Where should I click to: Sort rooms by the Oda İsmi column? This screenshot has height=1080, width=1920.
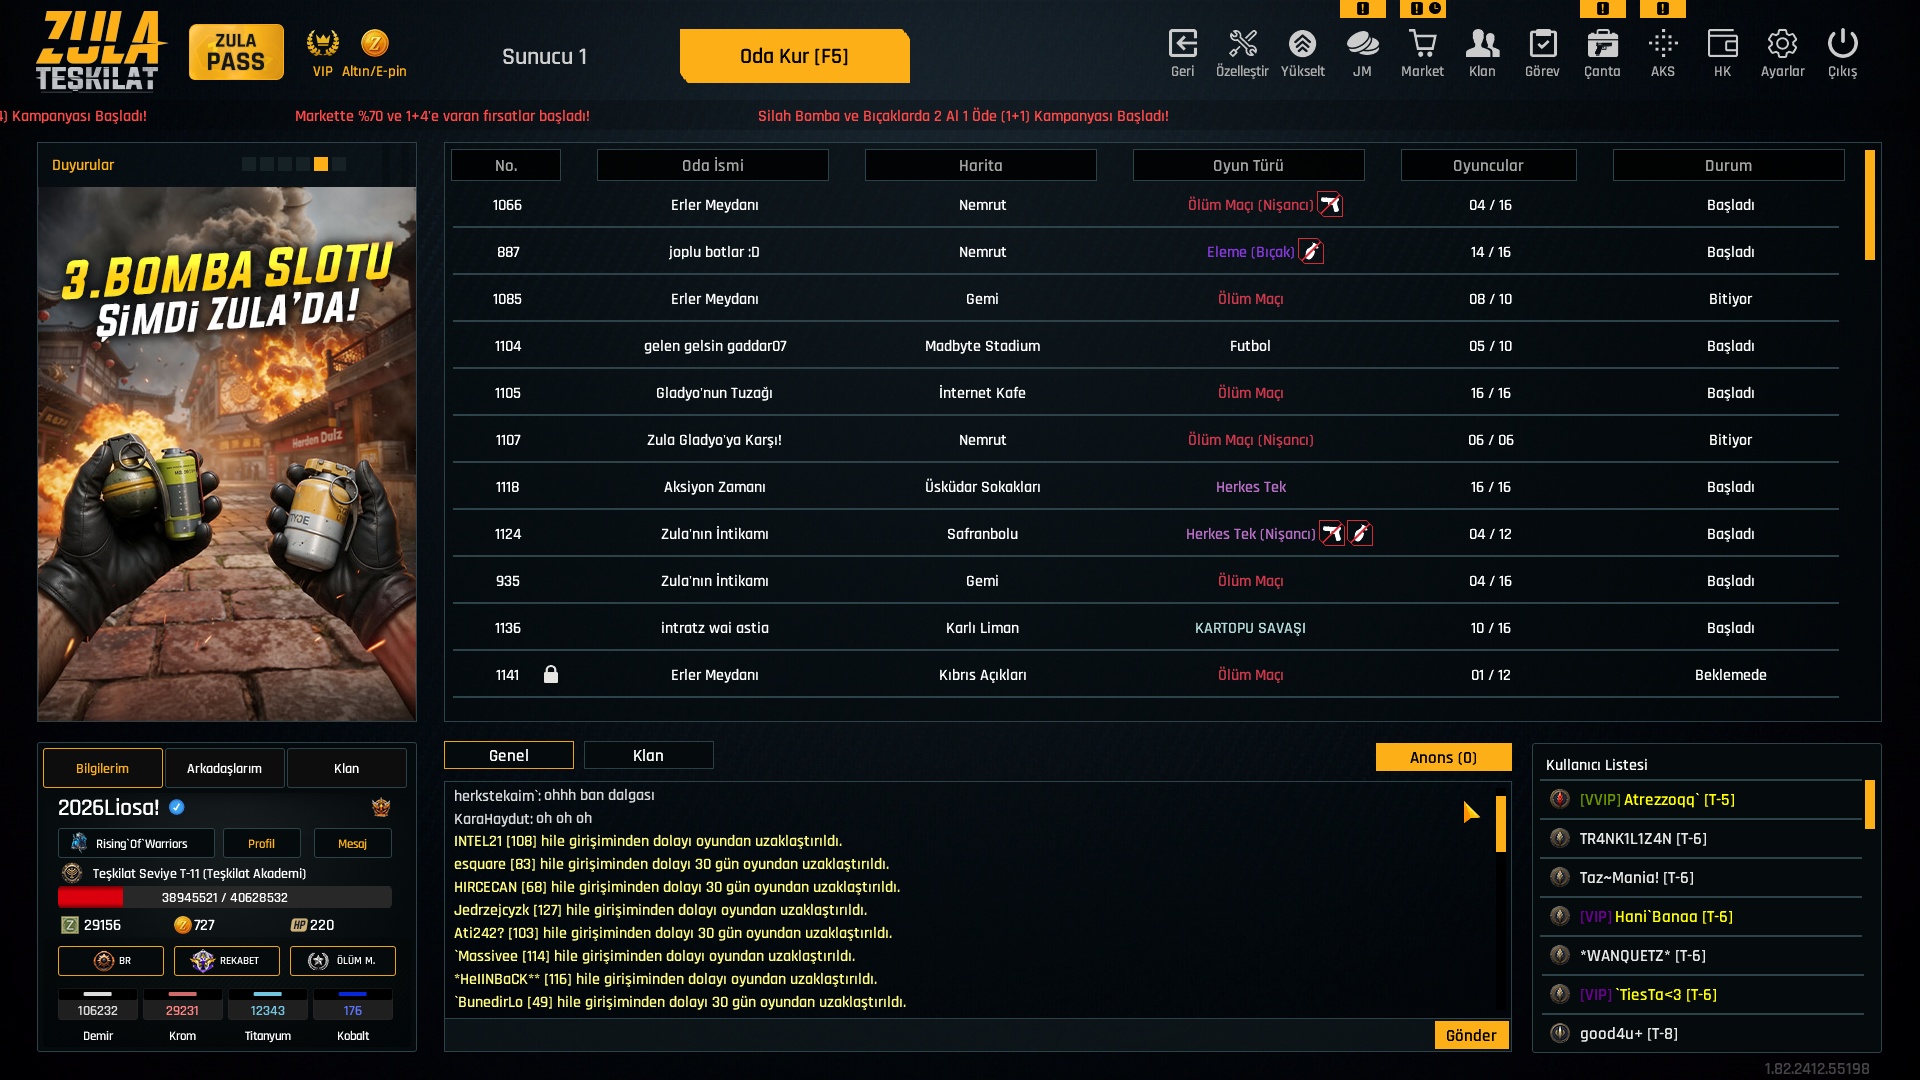[x=713, y=165]
